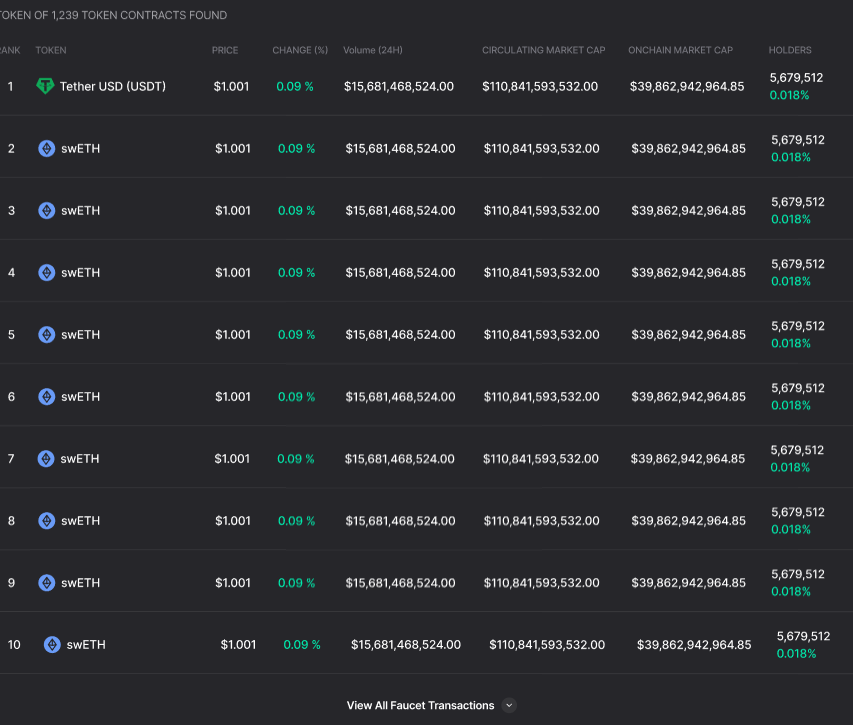The width and height of the screenshot is (853, 725).
Task: Expand the chevron beside View All Faucet Transactions
Action: point(509,705)
